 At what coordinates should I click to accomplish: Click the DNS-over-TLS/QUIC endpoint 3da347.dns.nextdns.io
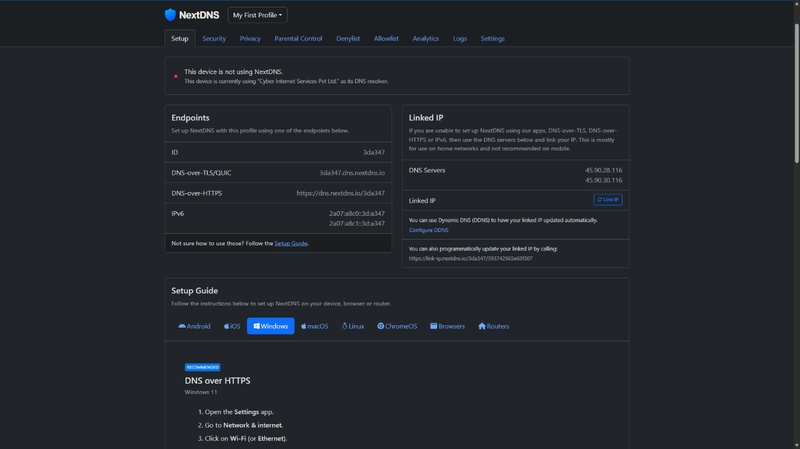(x=352, y=173)
